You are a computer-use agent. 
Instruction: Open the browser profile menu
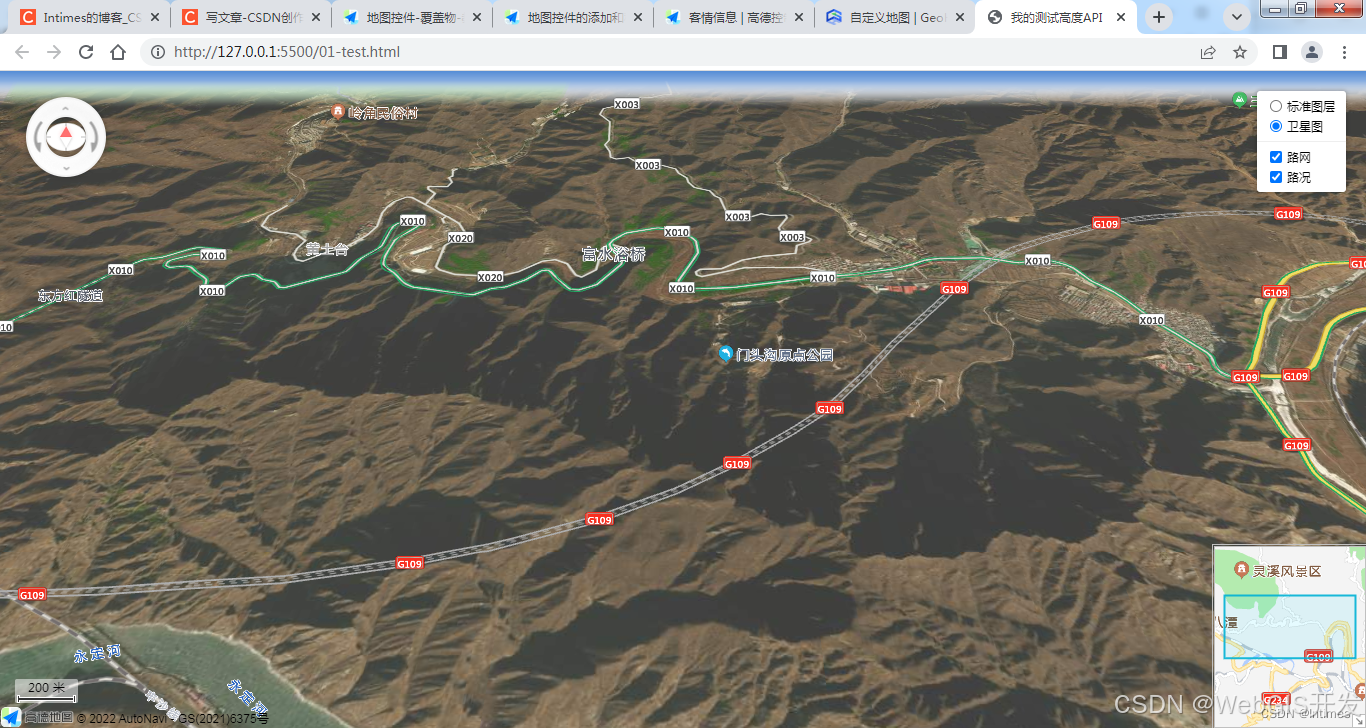pos(1311,52)
